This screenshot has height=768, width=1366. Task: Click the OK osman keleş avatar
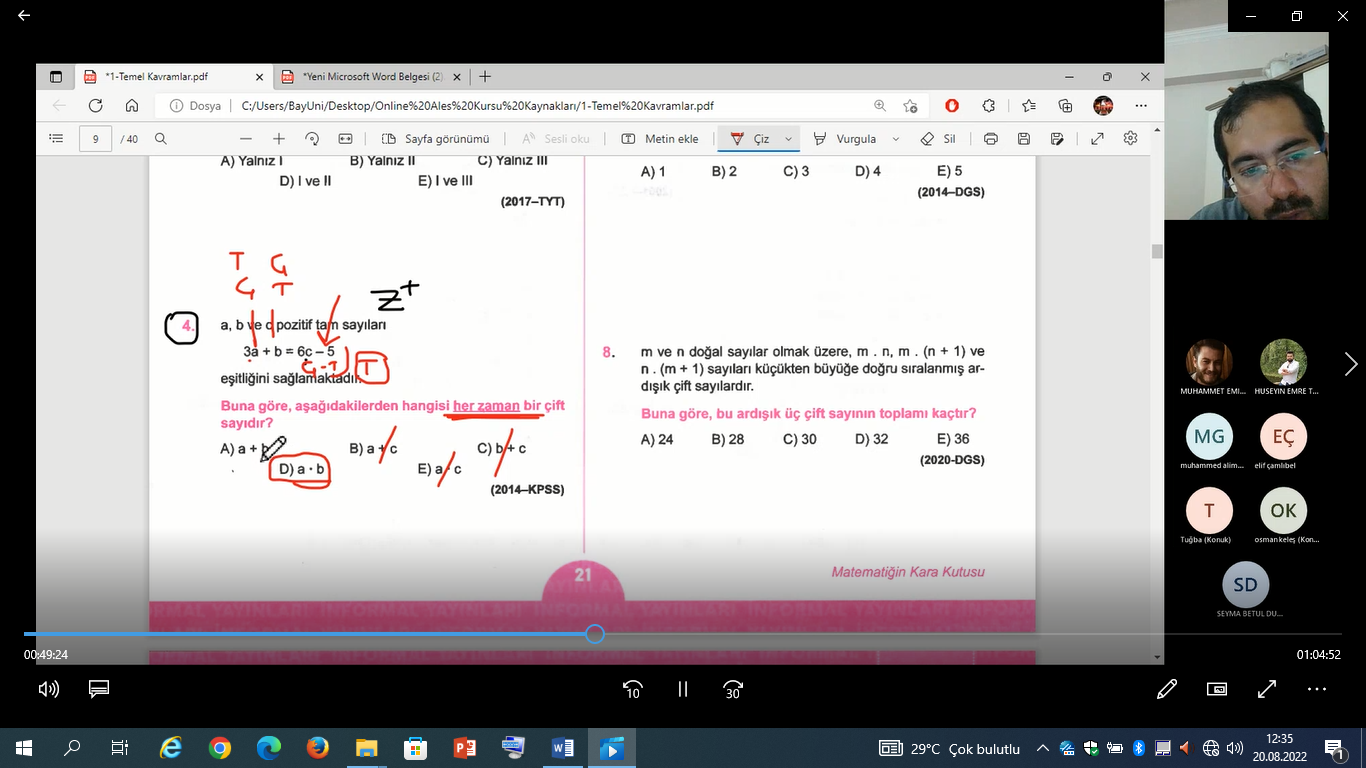(x=1283, y=510)
